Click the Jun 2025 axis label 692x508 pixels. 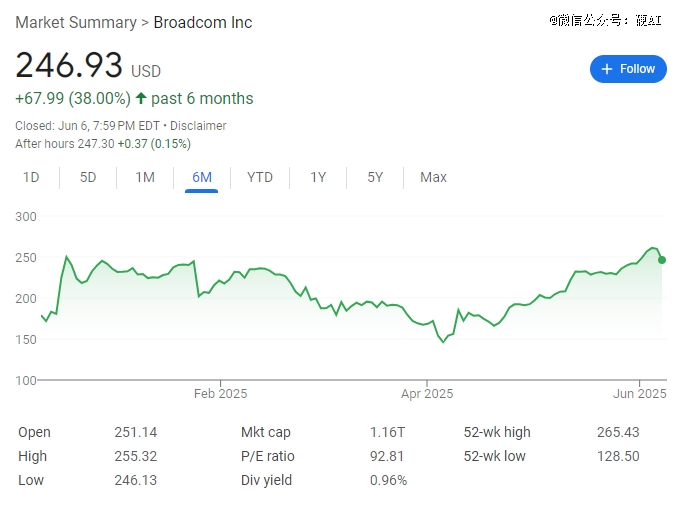(x=639, y=394)
